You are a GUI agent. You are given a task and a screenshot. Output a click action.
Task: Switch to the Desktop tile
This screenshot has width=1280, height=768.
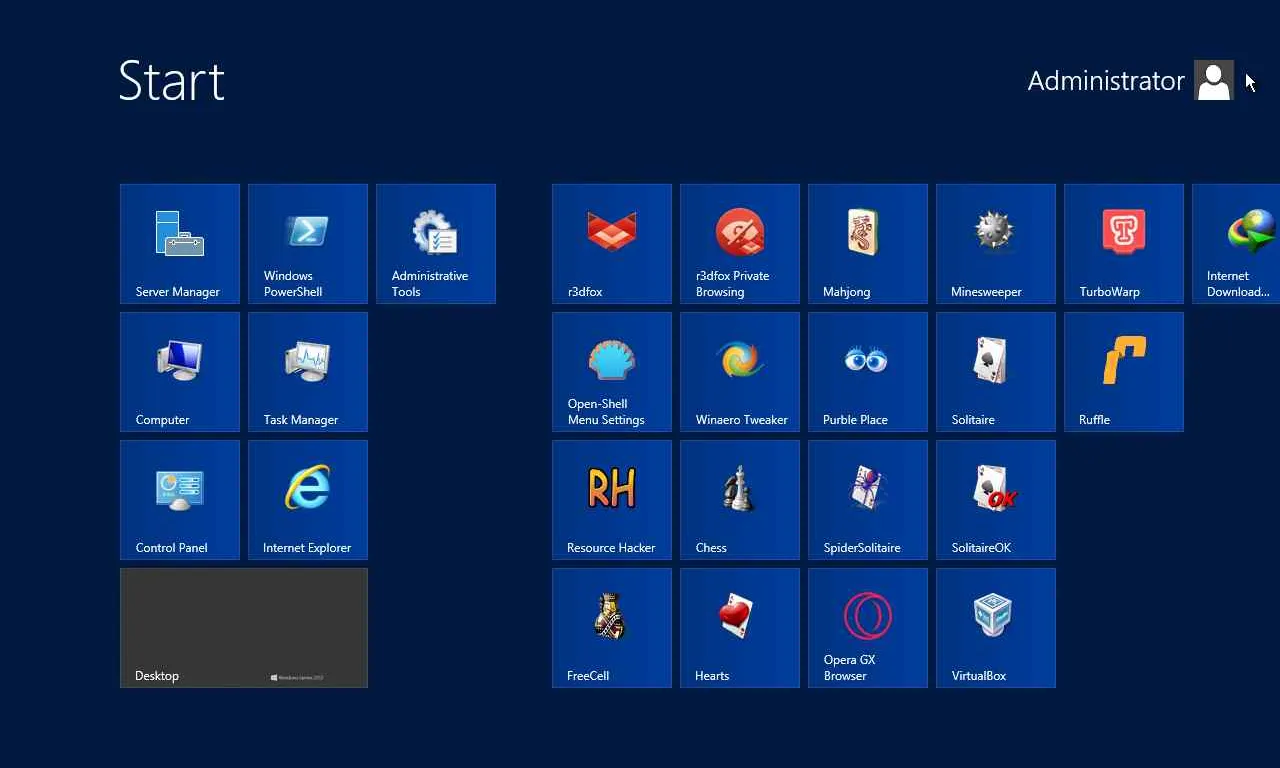point(244,628)
